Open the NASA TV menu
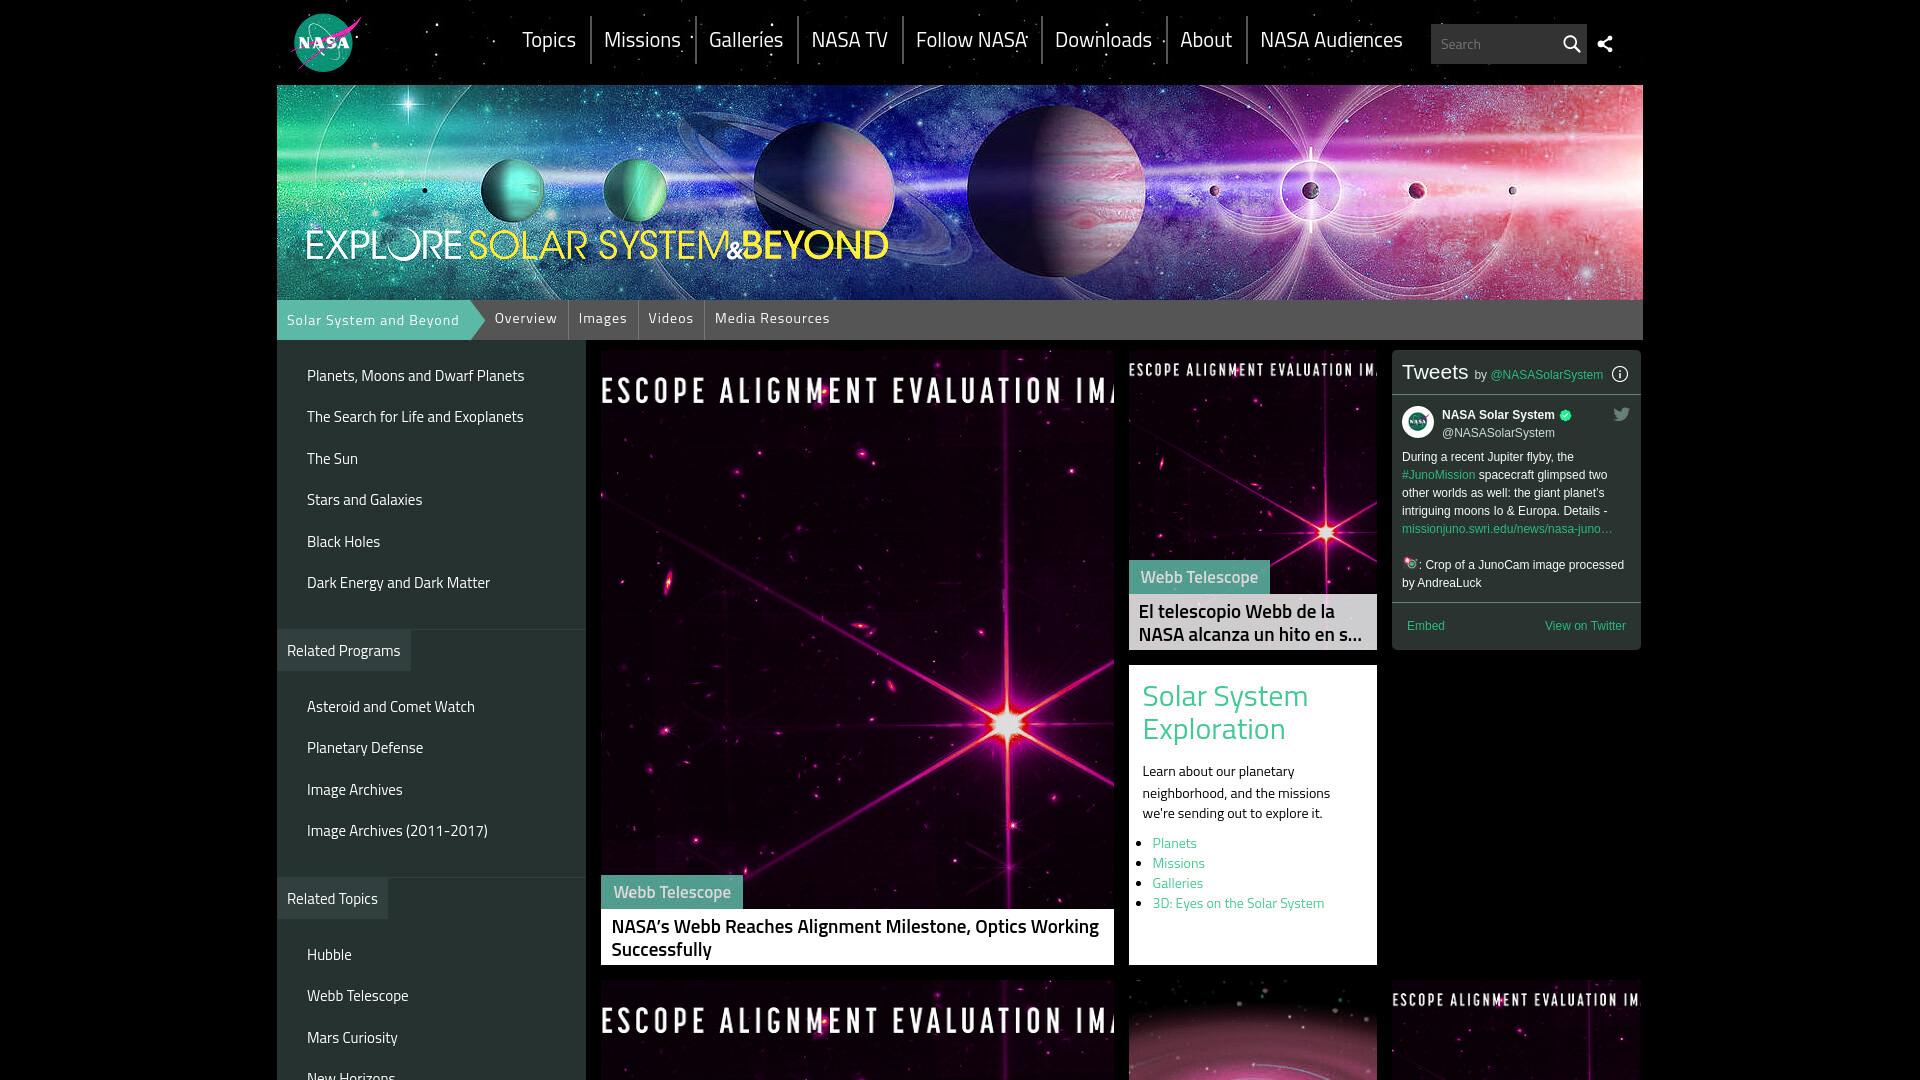This screenshot has height=1080, width=1920. (x=849, y=40)
